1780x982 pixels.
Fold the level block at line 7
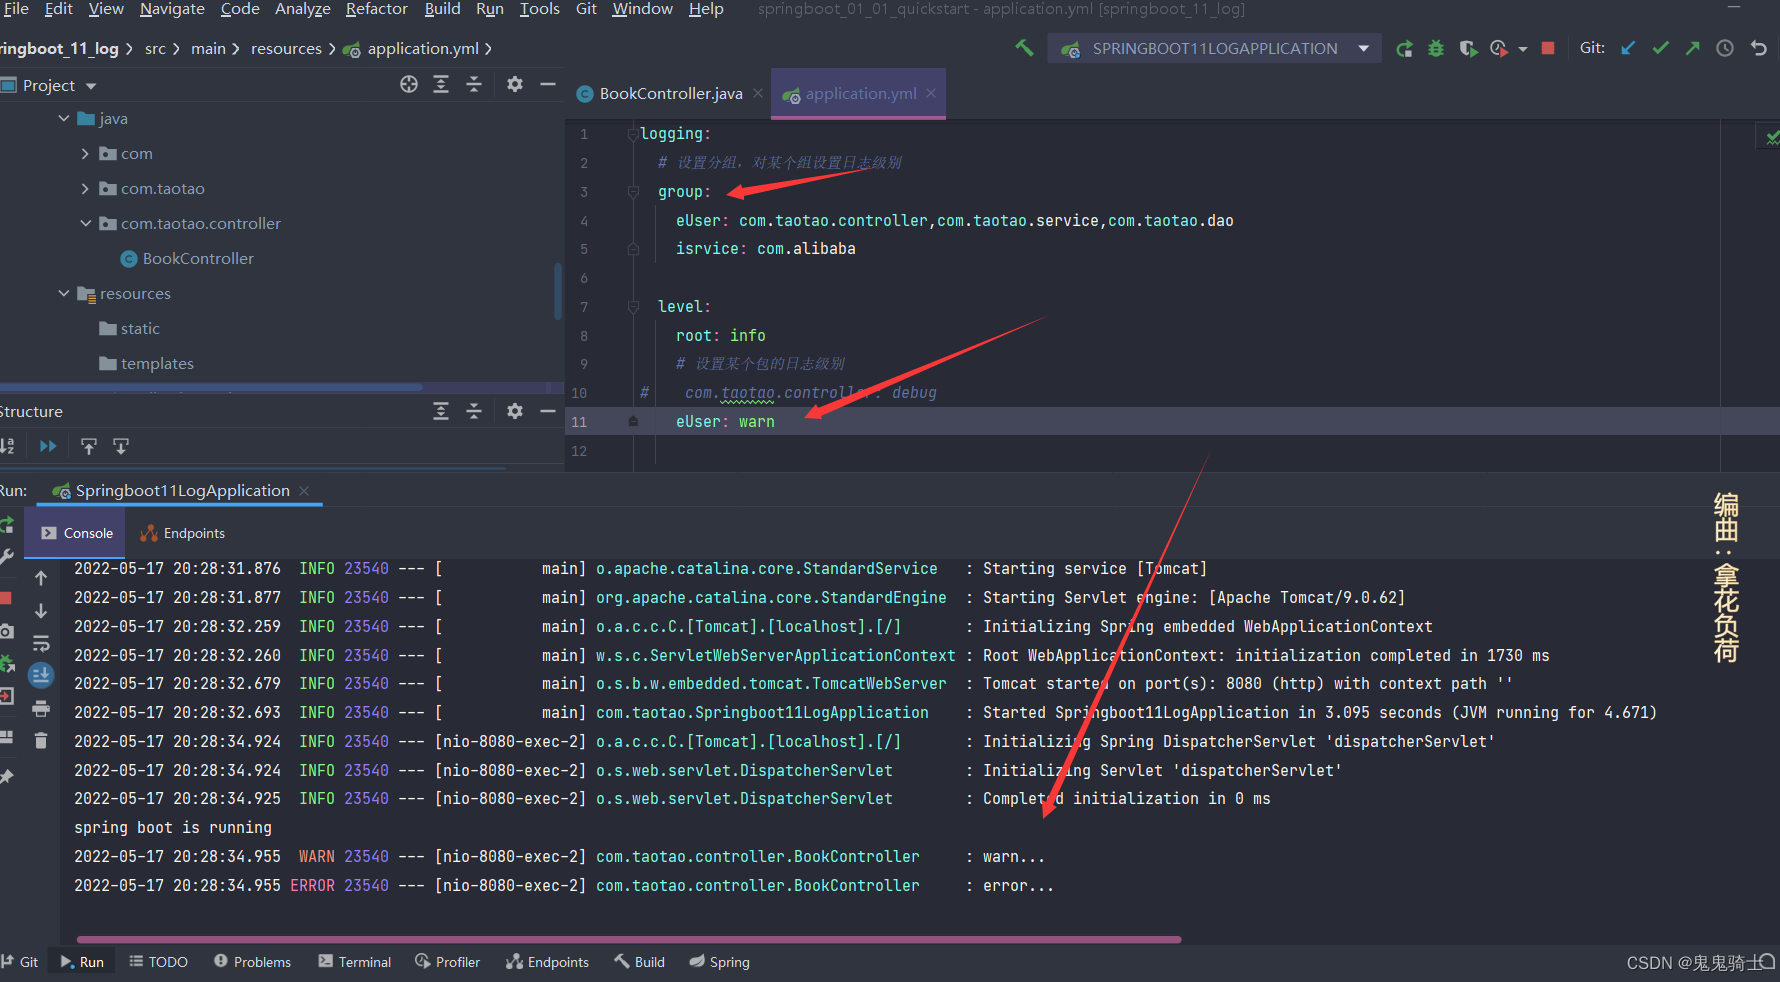point(633,307)
